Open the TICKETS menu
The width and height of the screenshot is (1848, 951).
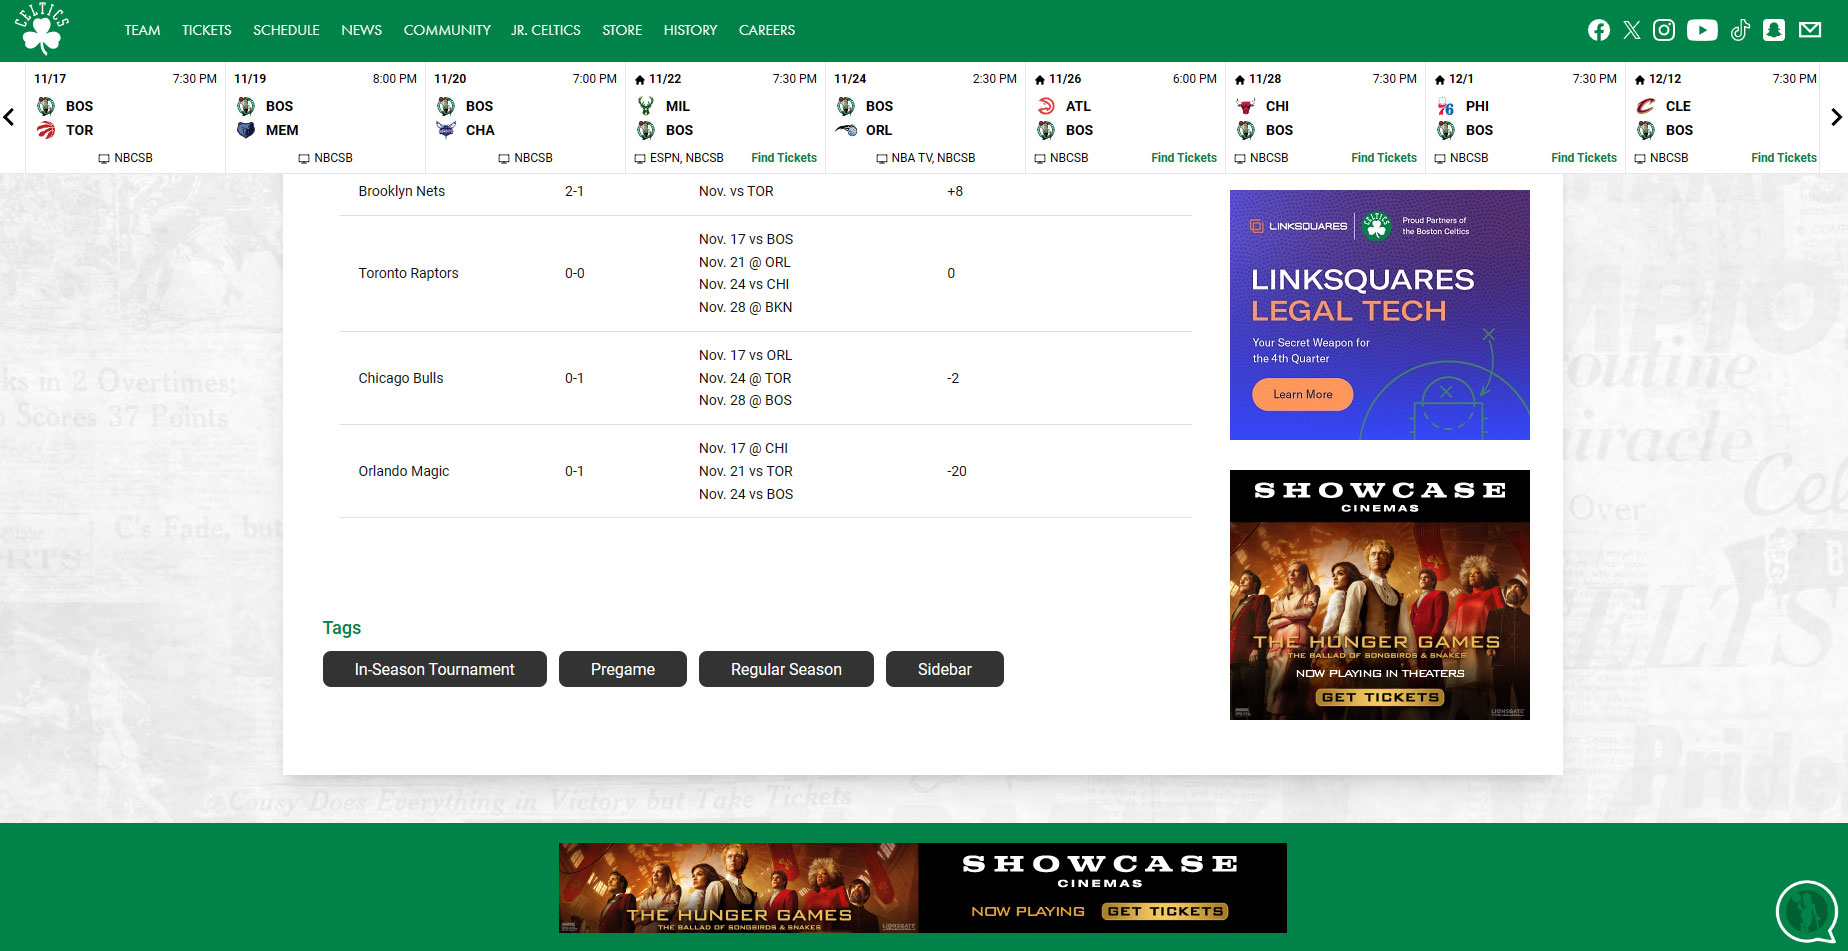pyautogui.click(x=206, y=30)
